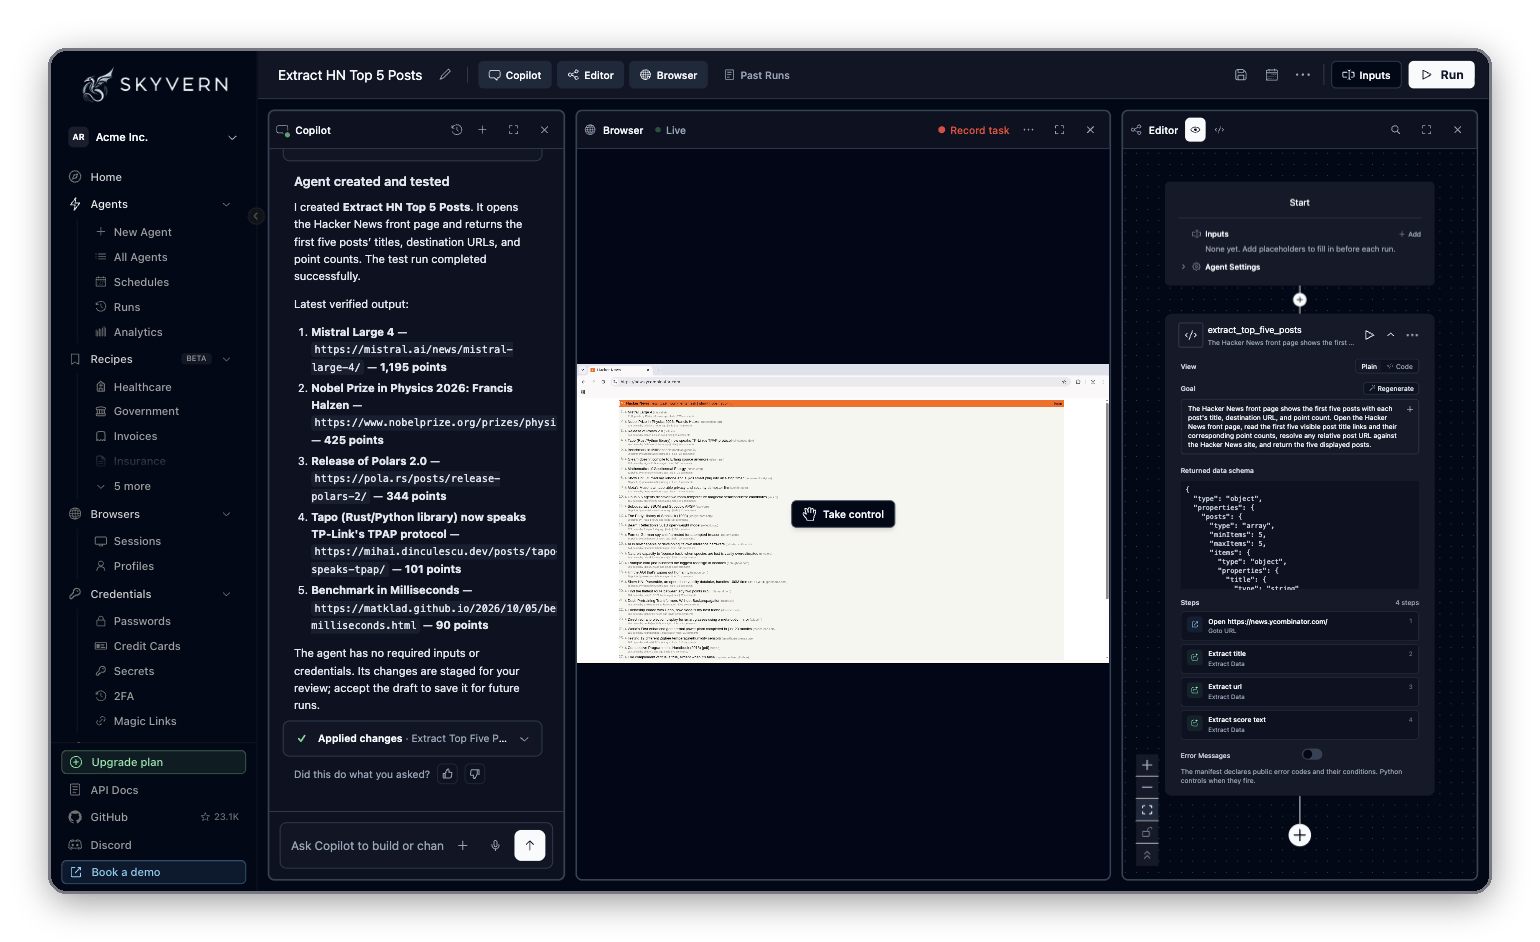Collapse the Browsers section chevron
The image size is (1540, 942).
(226, 514)
